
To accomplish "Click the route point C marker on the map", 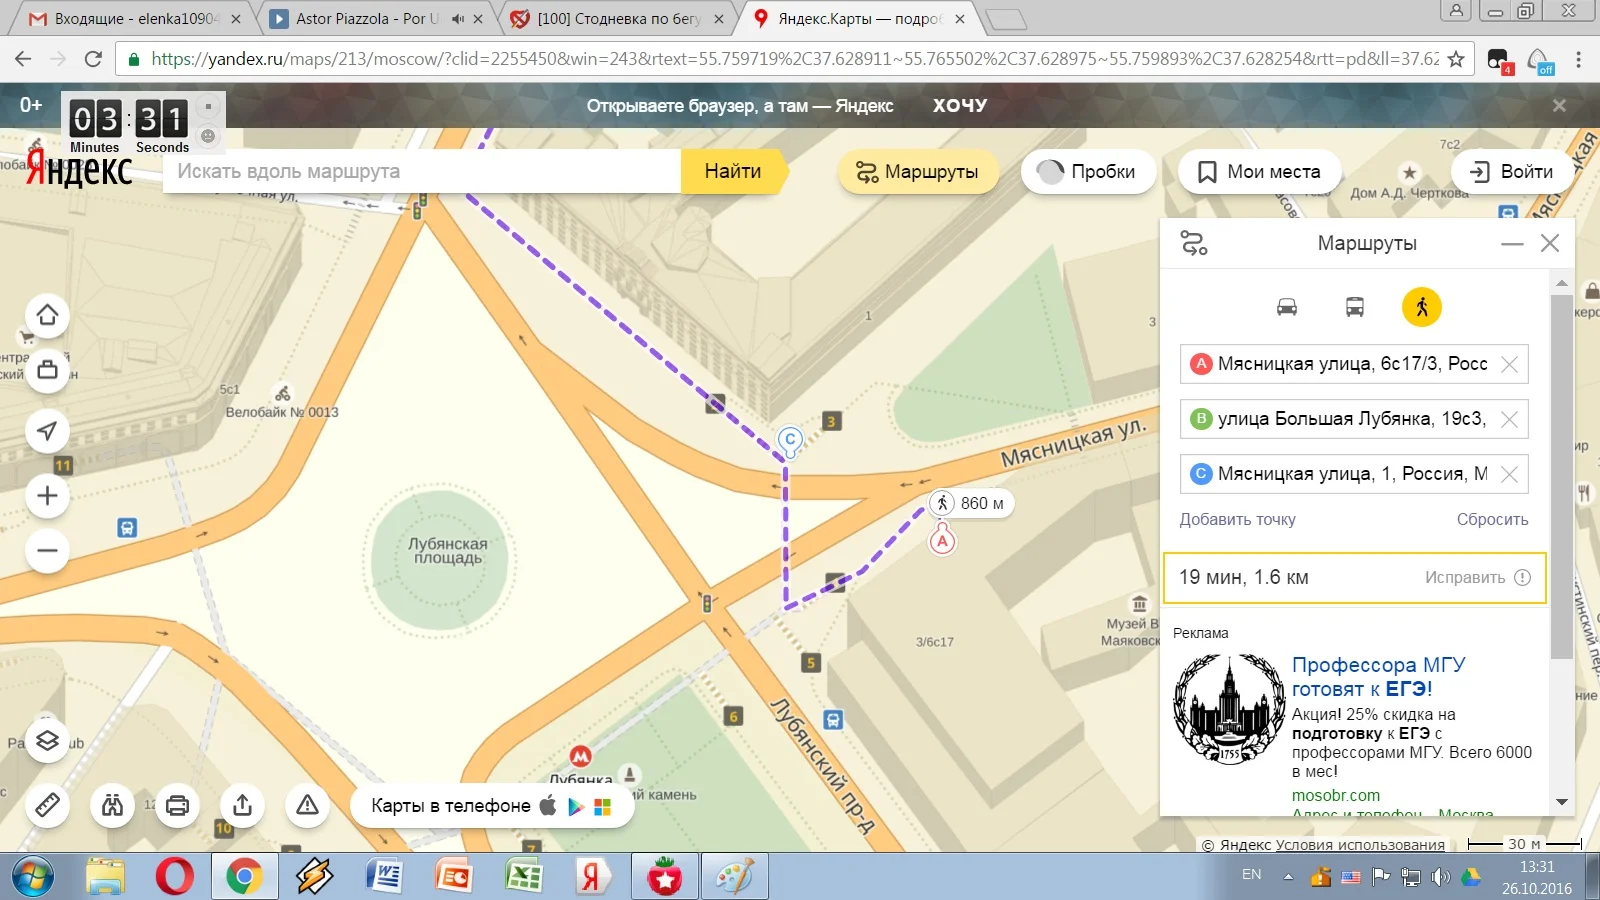I will click(790, 440).
